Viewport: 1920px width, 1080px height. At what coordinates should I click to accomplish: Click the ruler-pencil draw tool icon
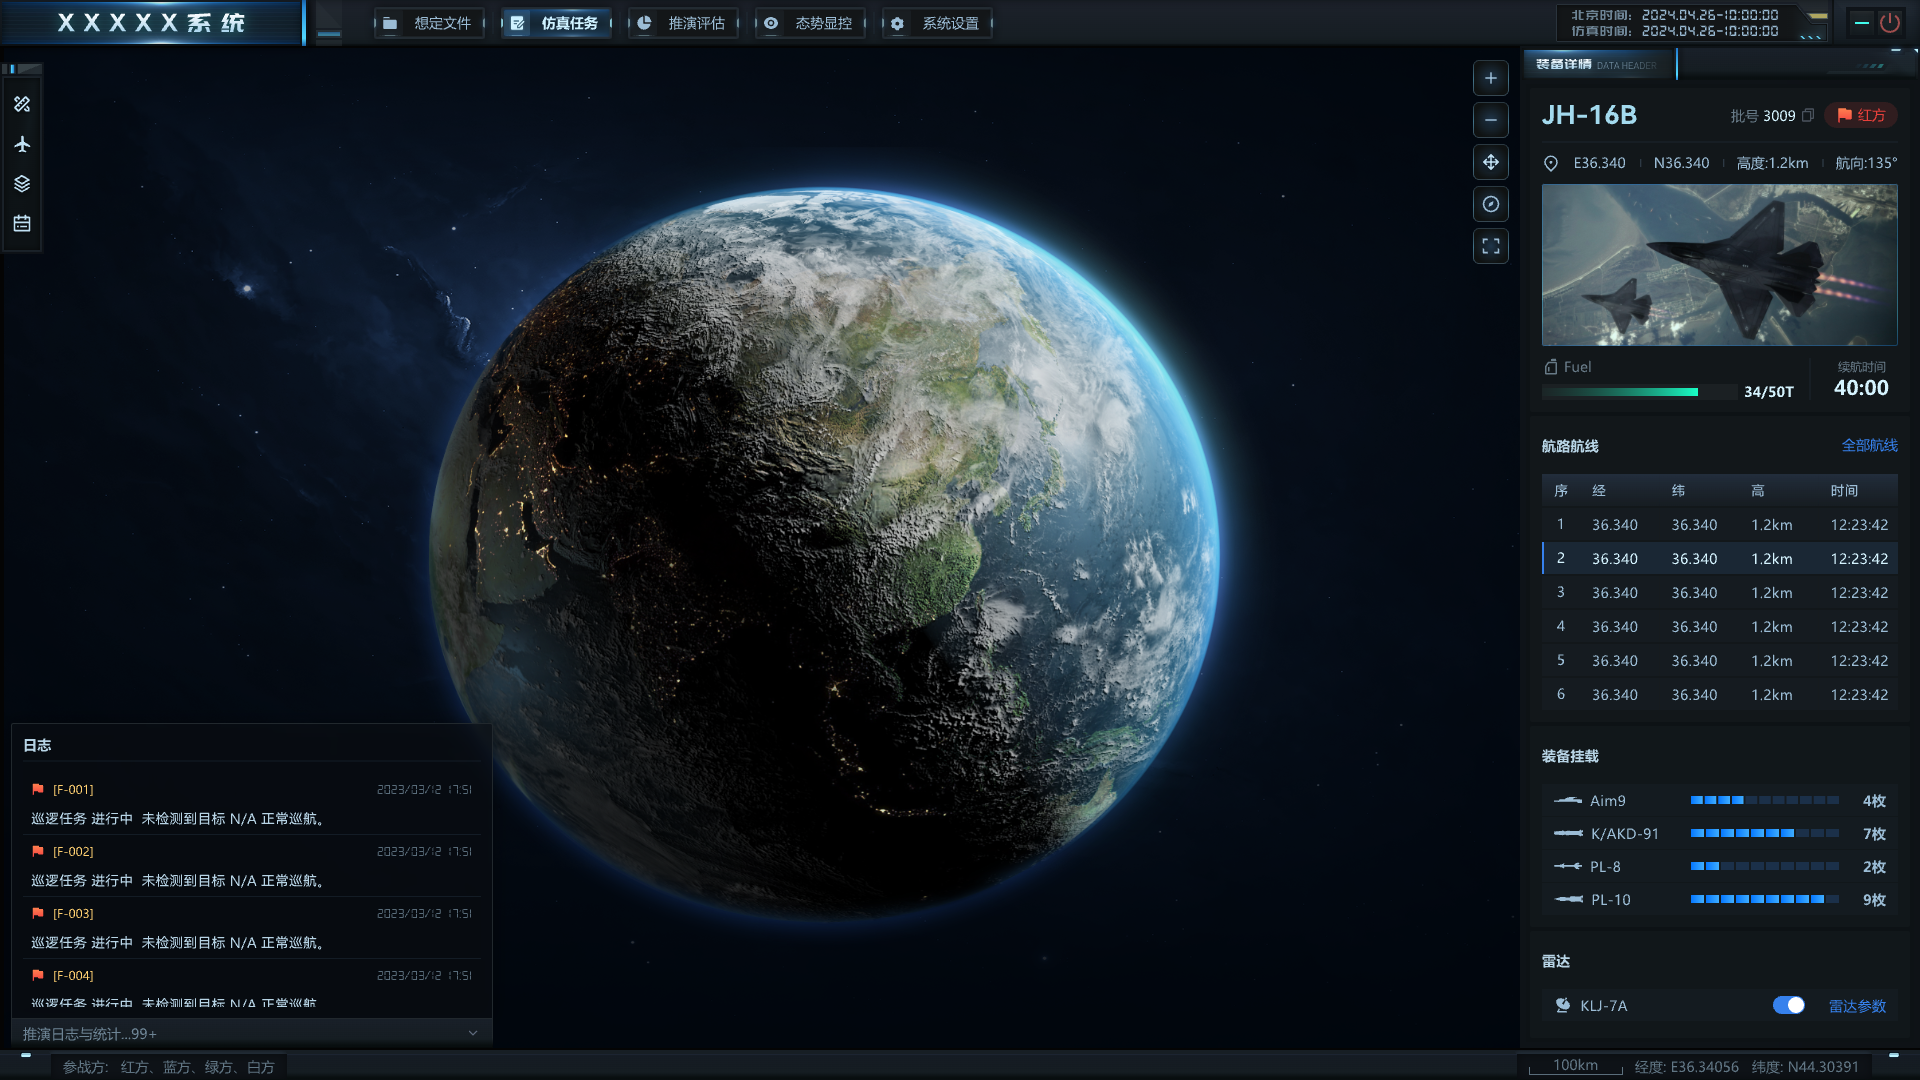tap(22, 104)
